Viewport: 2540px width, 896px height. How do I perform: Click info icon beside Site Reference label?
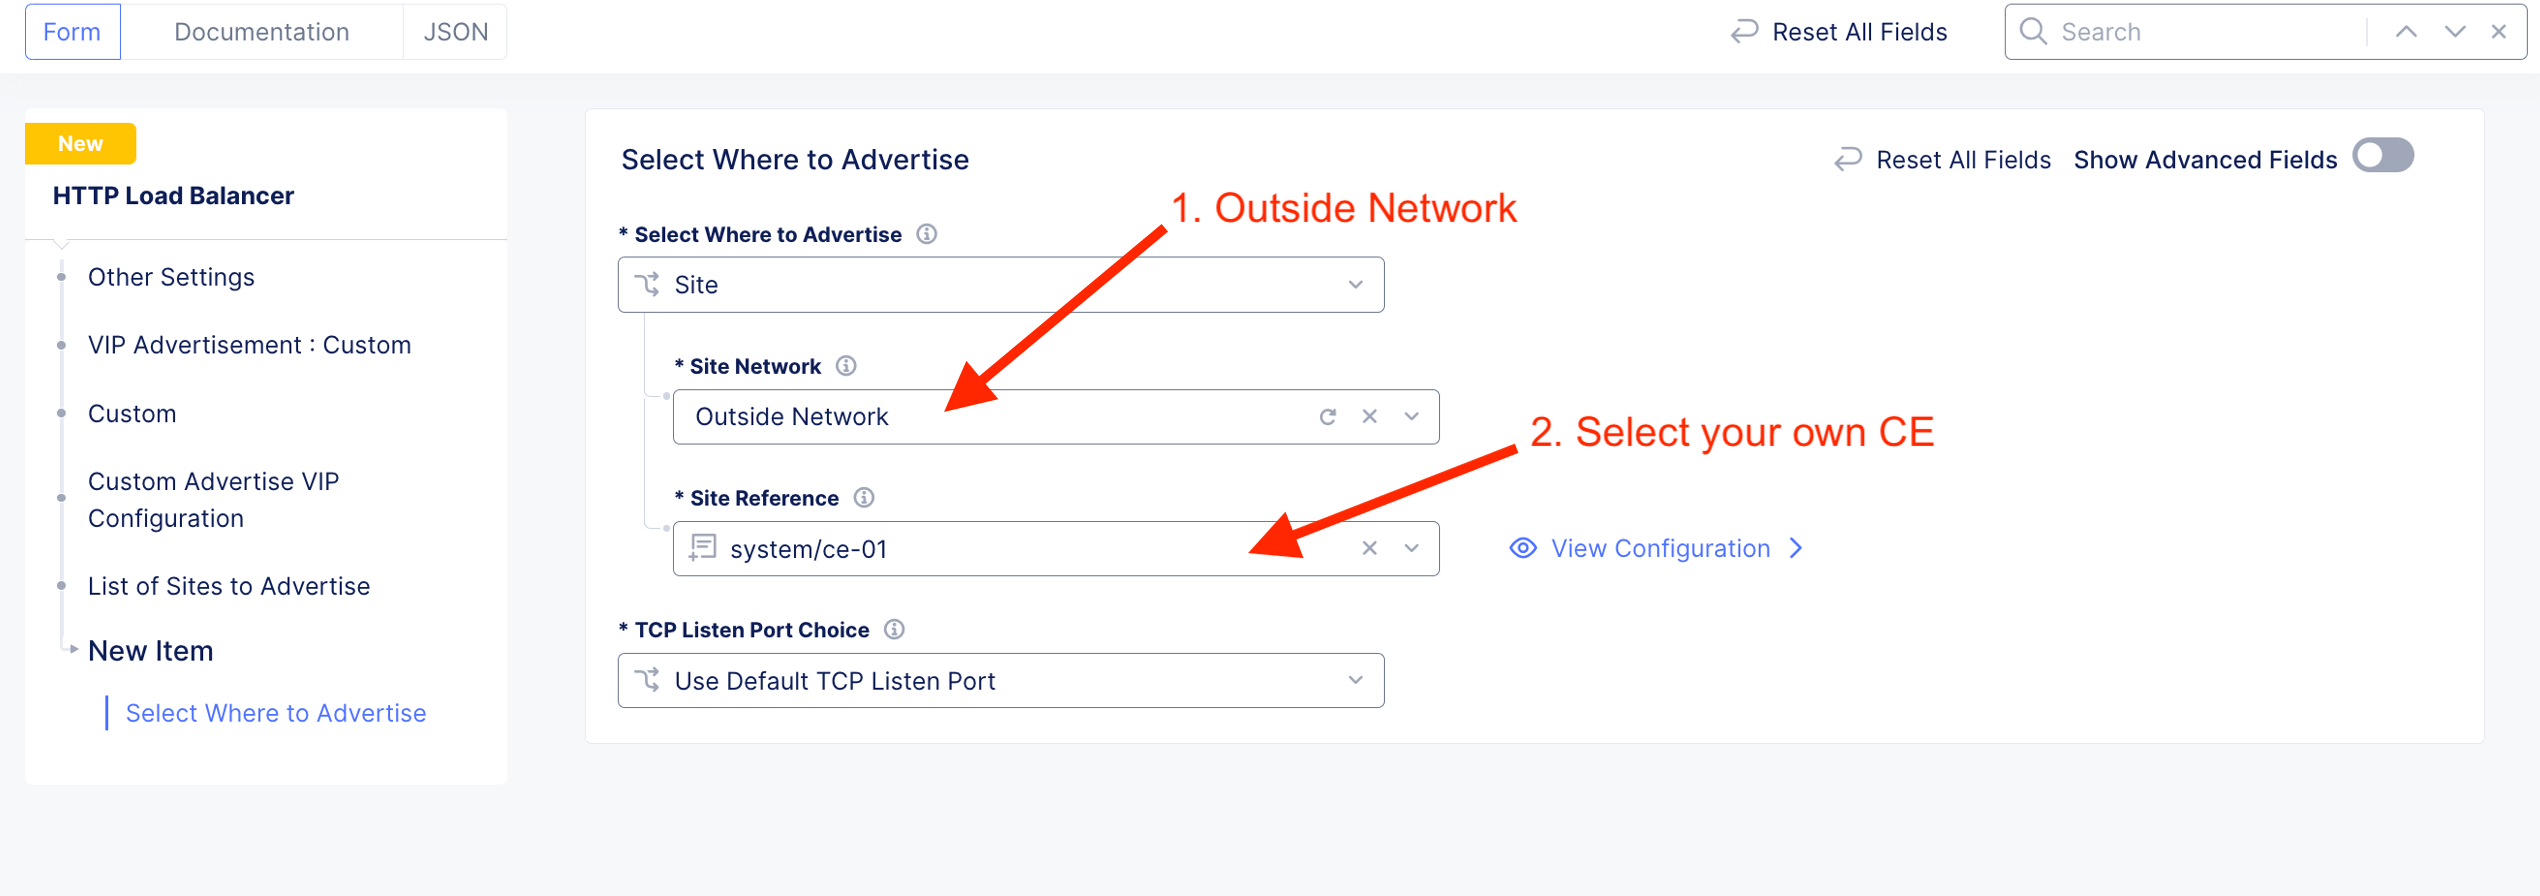coord(864,498)
